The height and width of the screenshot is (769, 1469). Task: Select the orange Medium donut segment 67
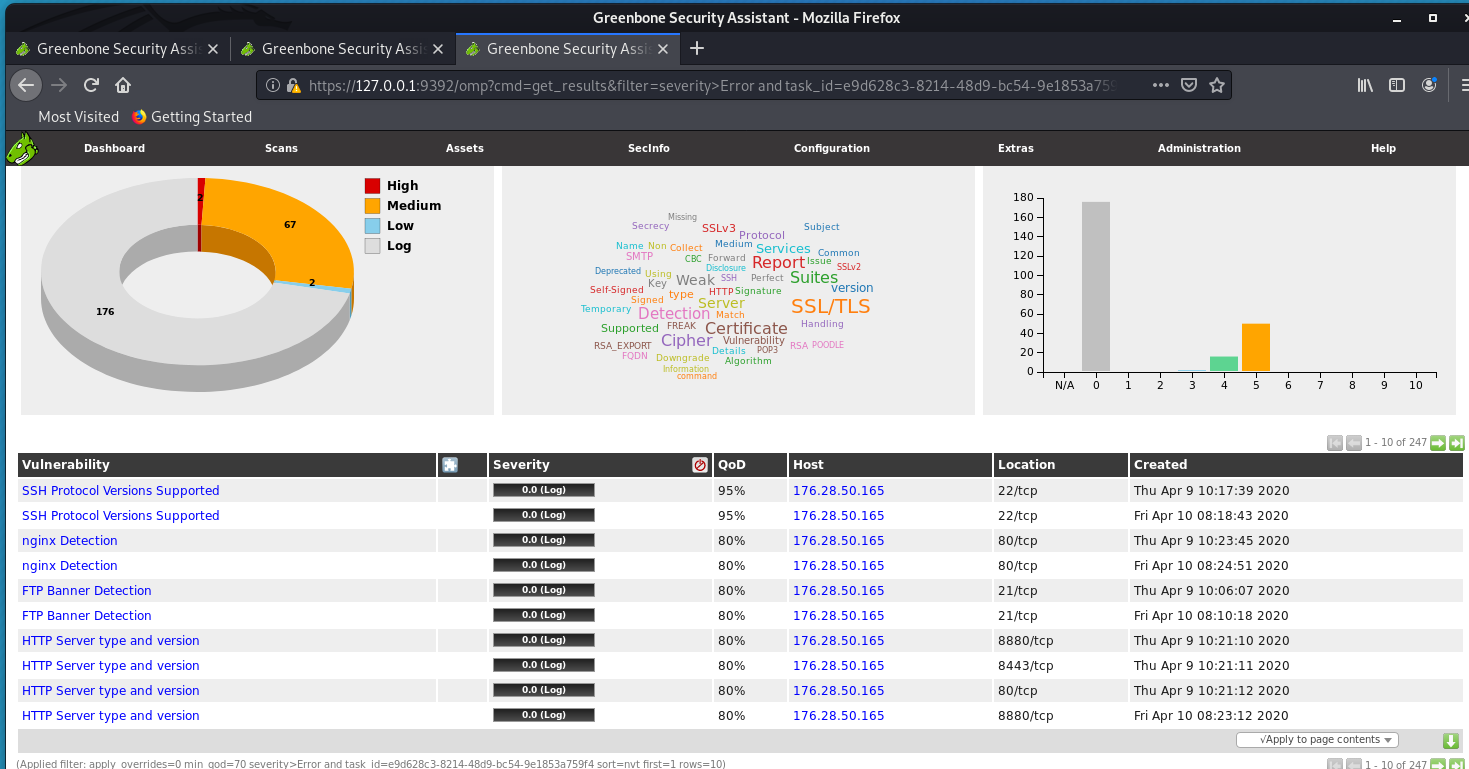pyautogui.click(x=290, y=225)
